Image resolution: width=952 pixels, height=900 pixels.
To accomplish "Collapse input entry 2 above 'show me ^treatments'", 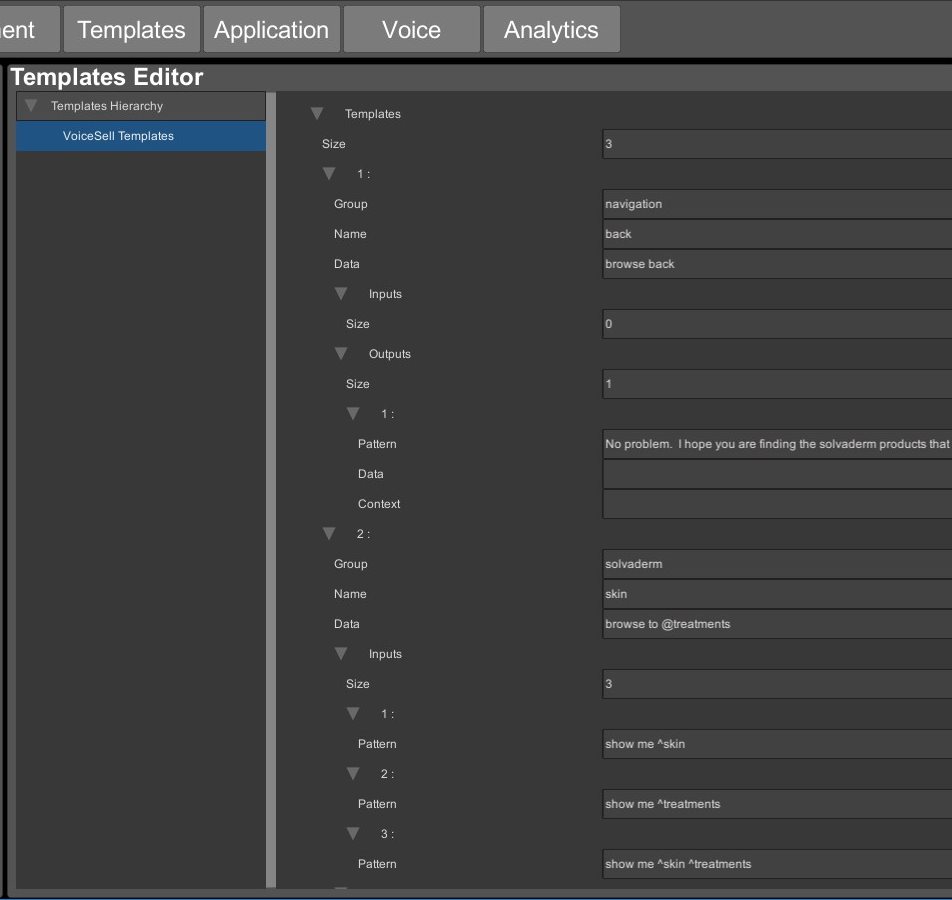I will pos(353,774).
